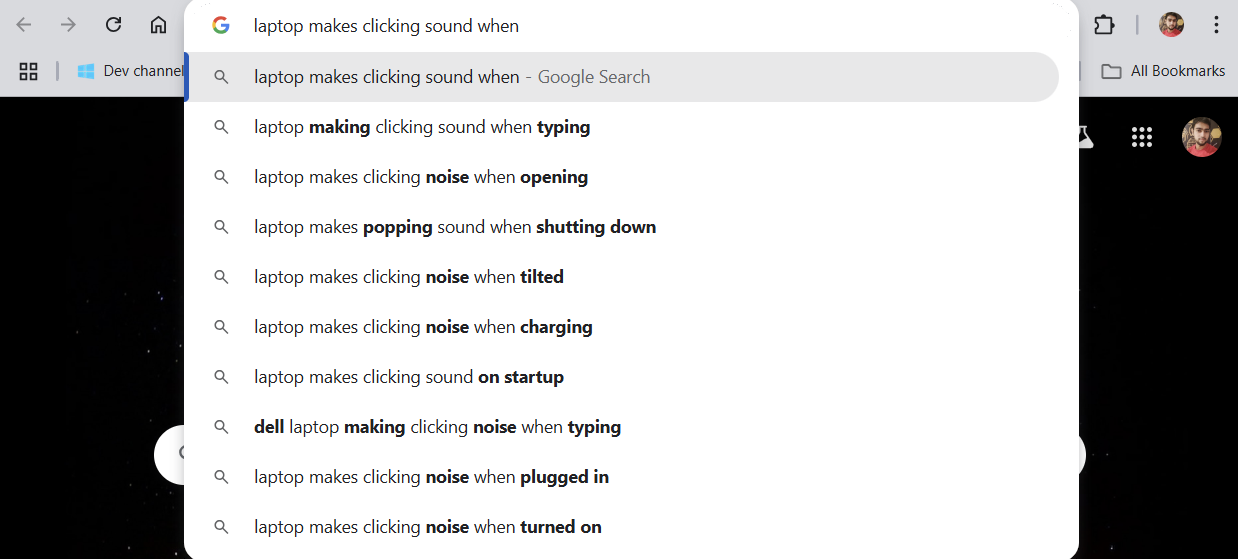Open the Extensions puzzle icon
Viewport: 1238px width, 559px height.
click(1104, 25)
